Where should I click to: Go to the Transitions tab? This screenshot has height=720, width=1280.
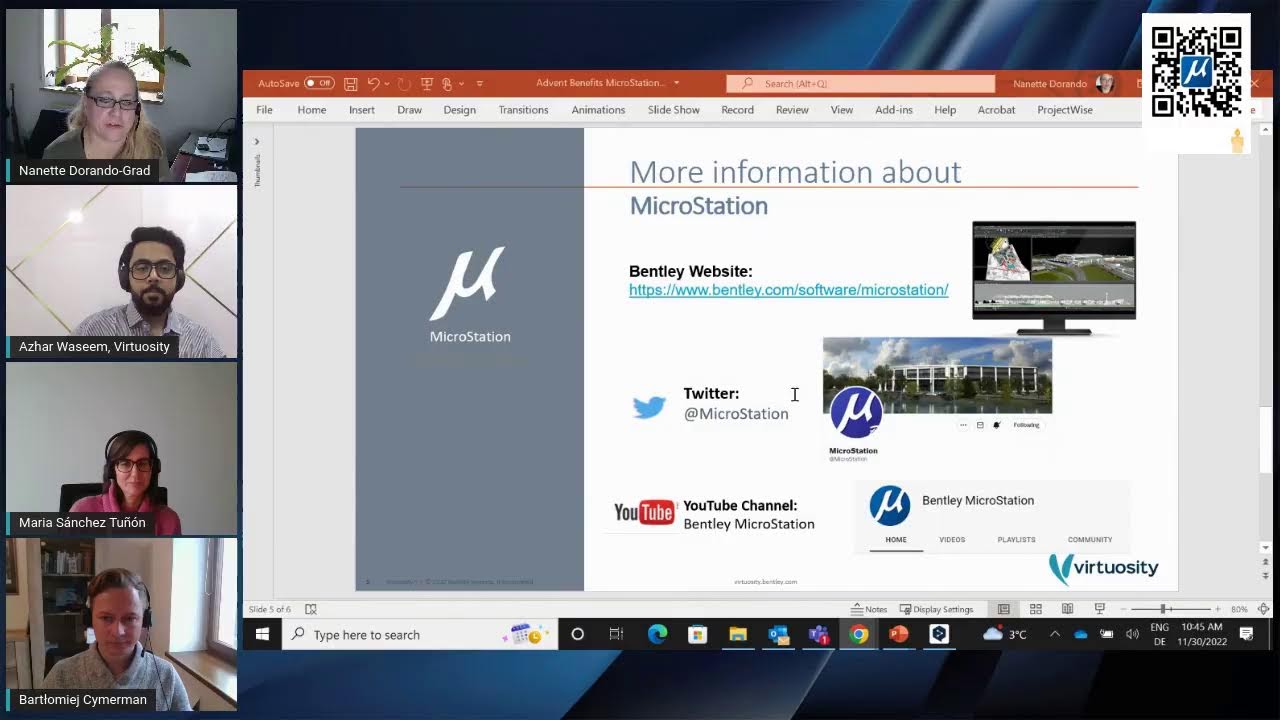click(x=523, y=110)
